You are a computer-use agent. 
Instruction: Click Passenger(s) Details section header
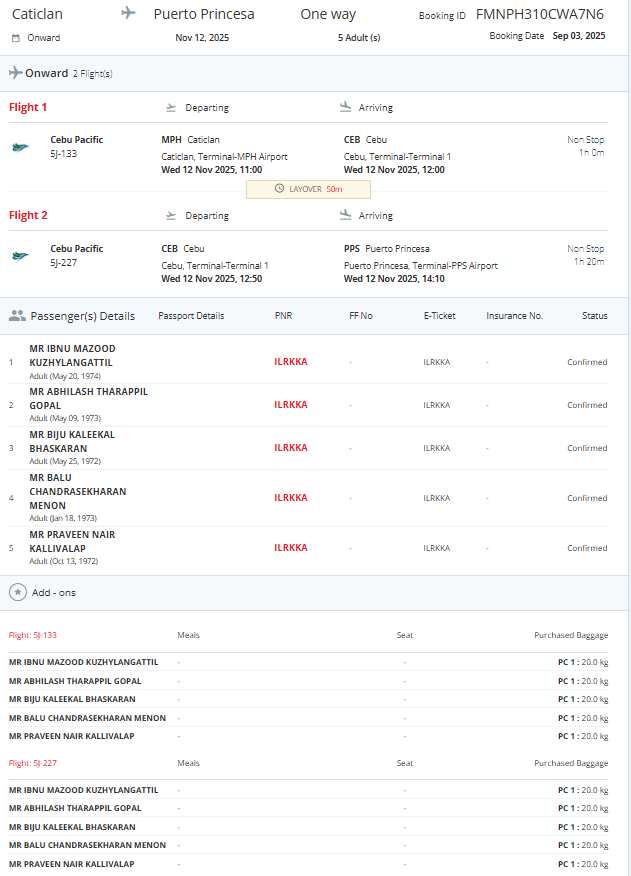83,316
